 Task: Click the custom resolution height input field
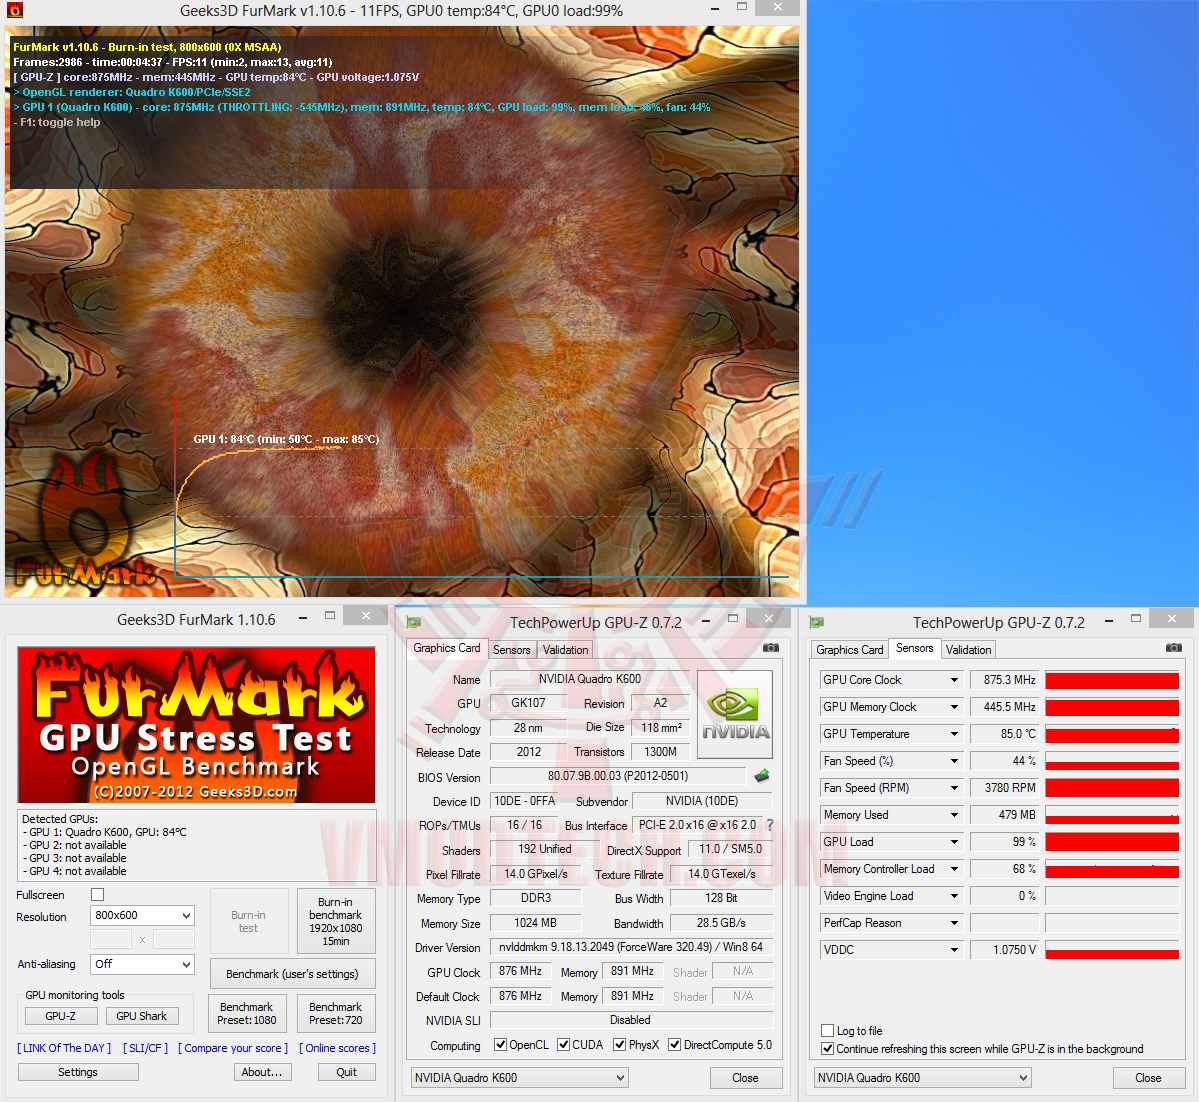(x=174, y=939)
